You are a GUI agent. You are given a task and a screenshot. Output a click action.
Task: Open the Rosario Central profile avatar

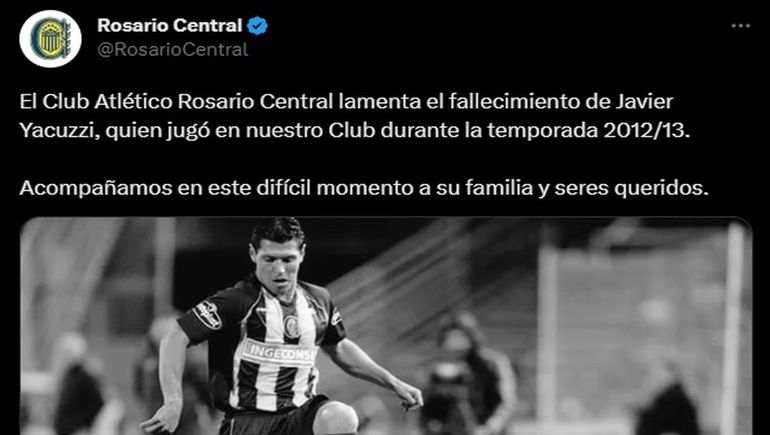pos(50,38)
